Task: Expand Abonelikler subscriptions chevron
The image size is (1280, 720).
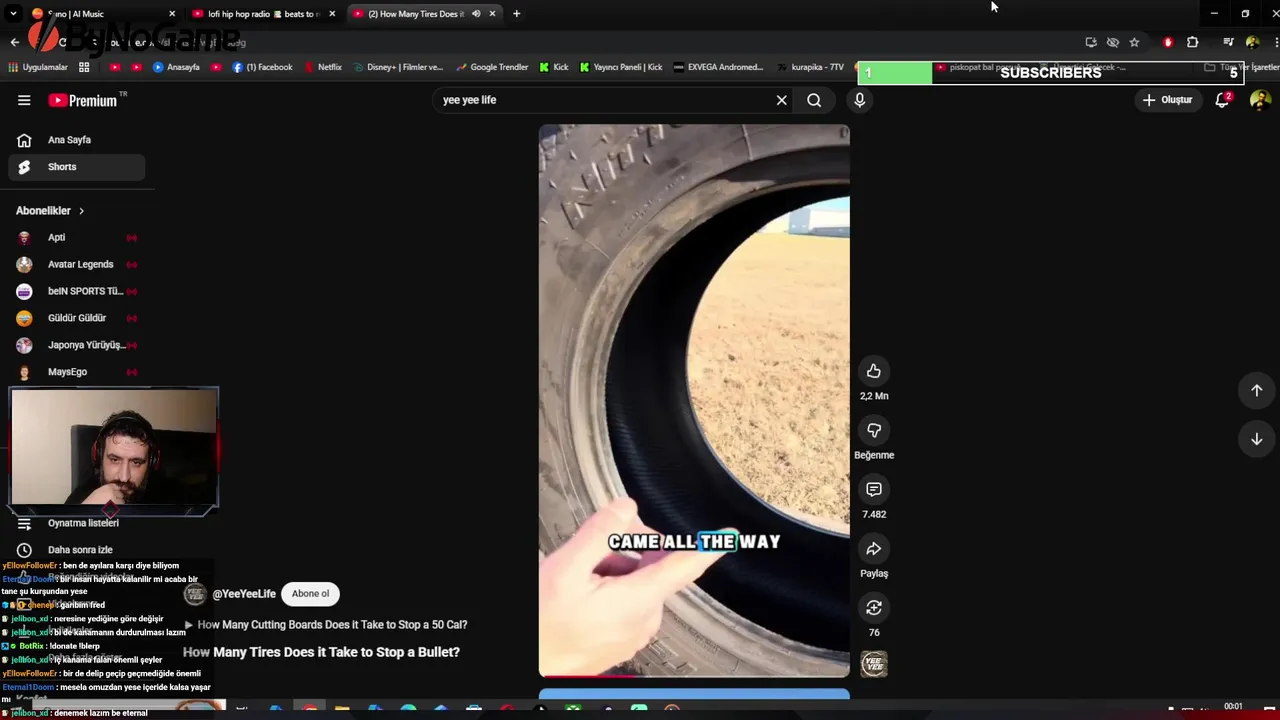Action: (x=81, y=211)
